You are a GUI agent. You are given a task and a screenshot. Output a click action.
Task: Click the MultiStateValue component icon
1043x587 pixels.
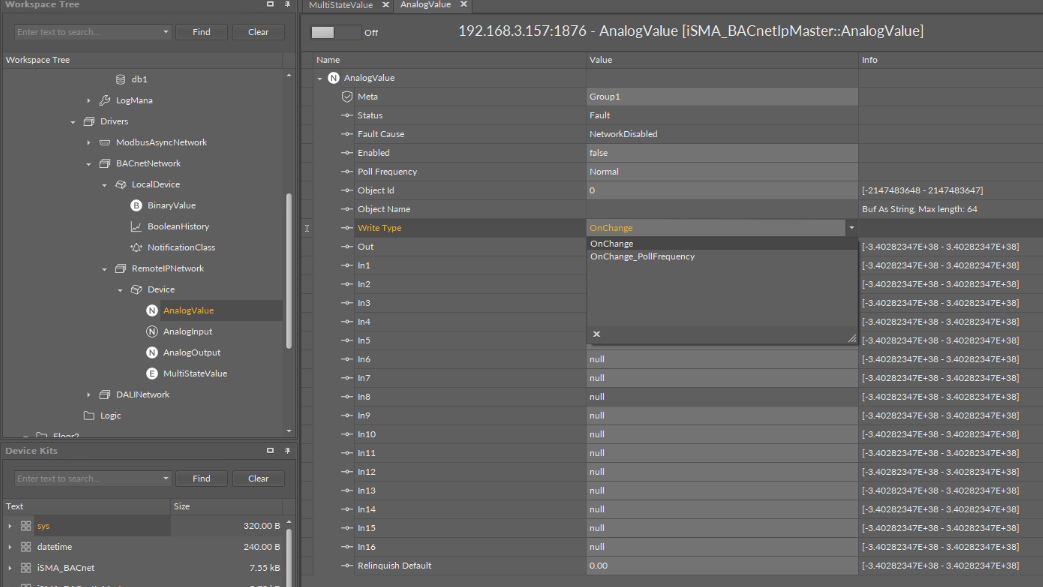coord(152,373)
